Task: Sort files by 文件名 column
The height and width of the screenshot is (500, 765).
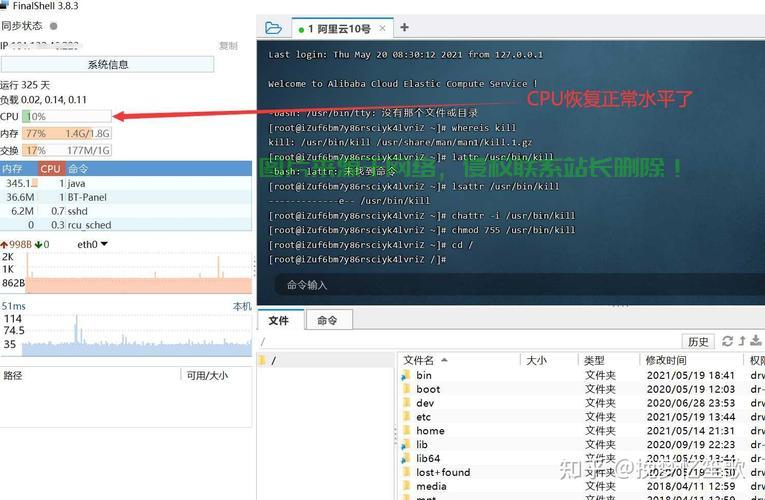Action: click(461, 360)
